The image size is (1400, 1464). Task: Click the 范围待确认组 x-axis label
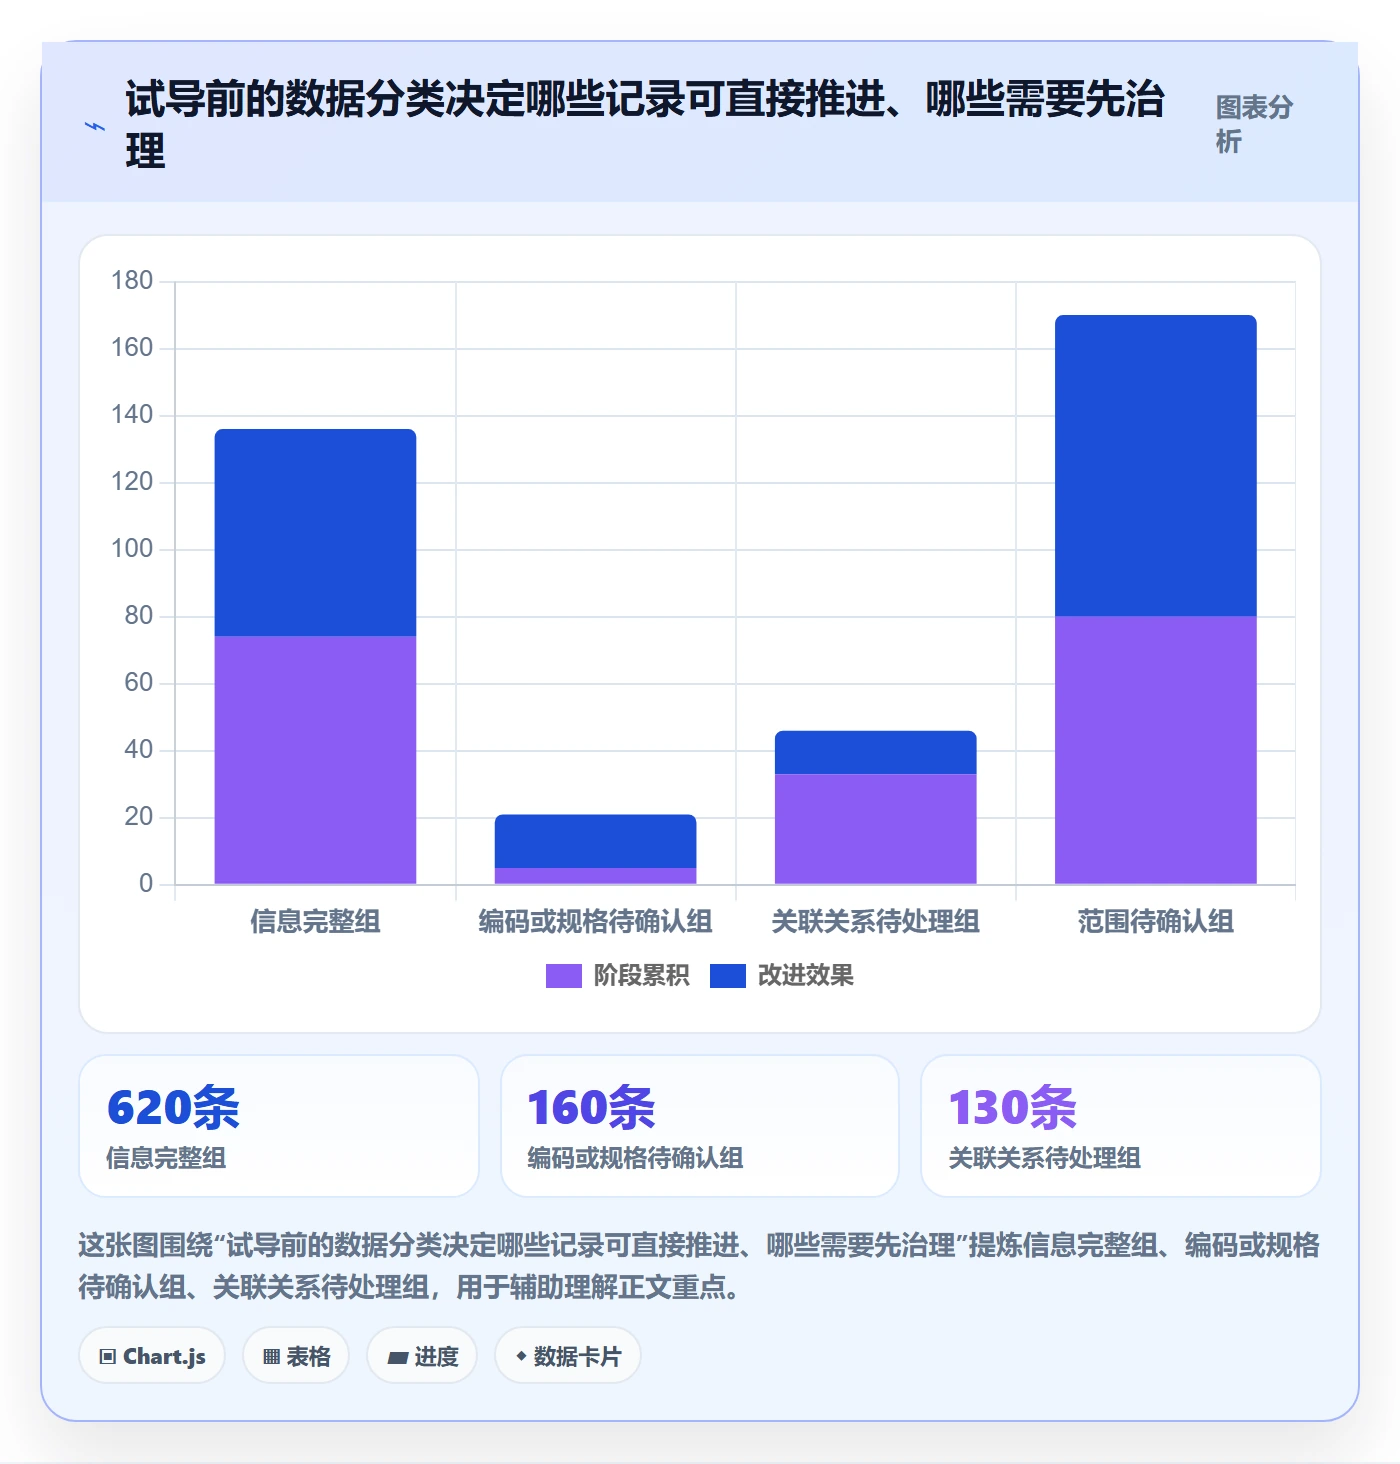click(1155, 921)
